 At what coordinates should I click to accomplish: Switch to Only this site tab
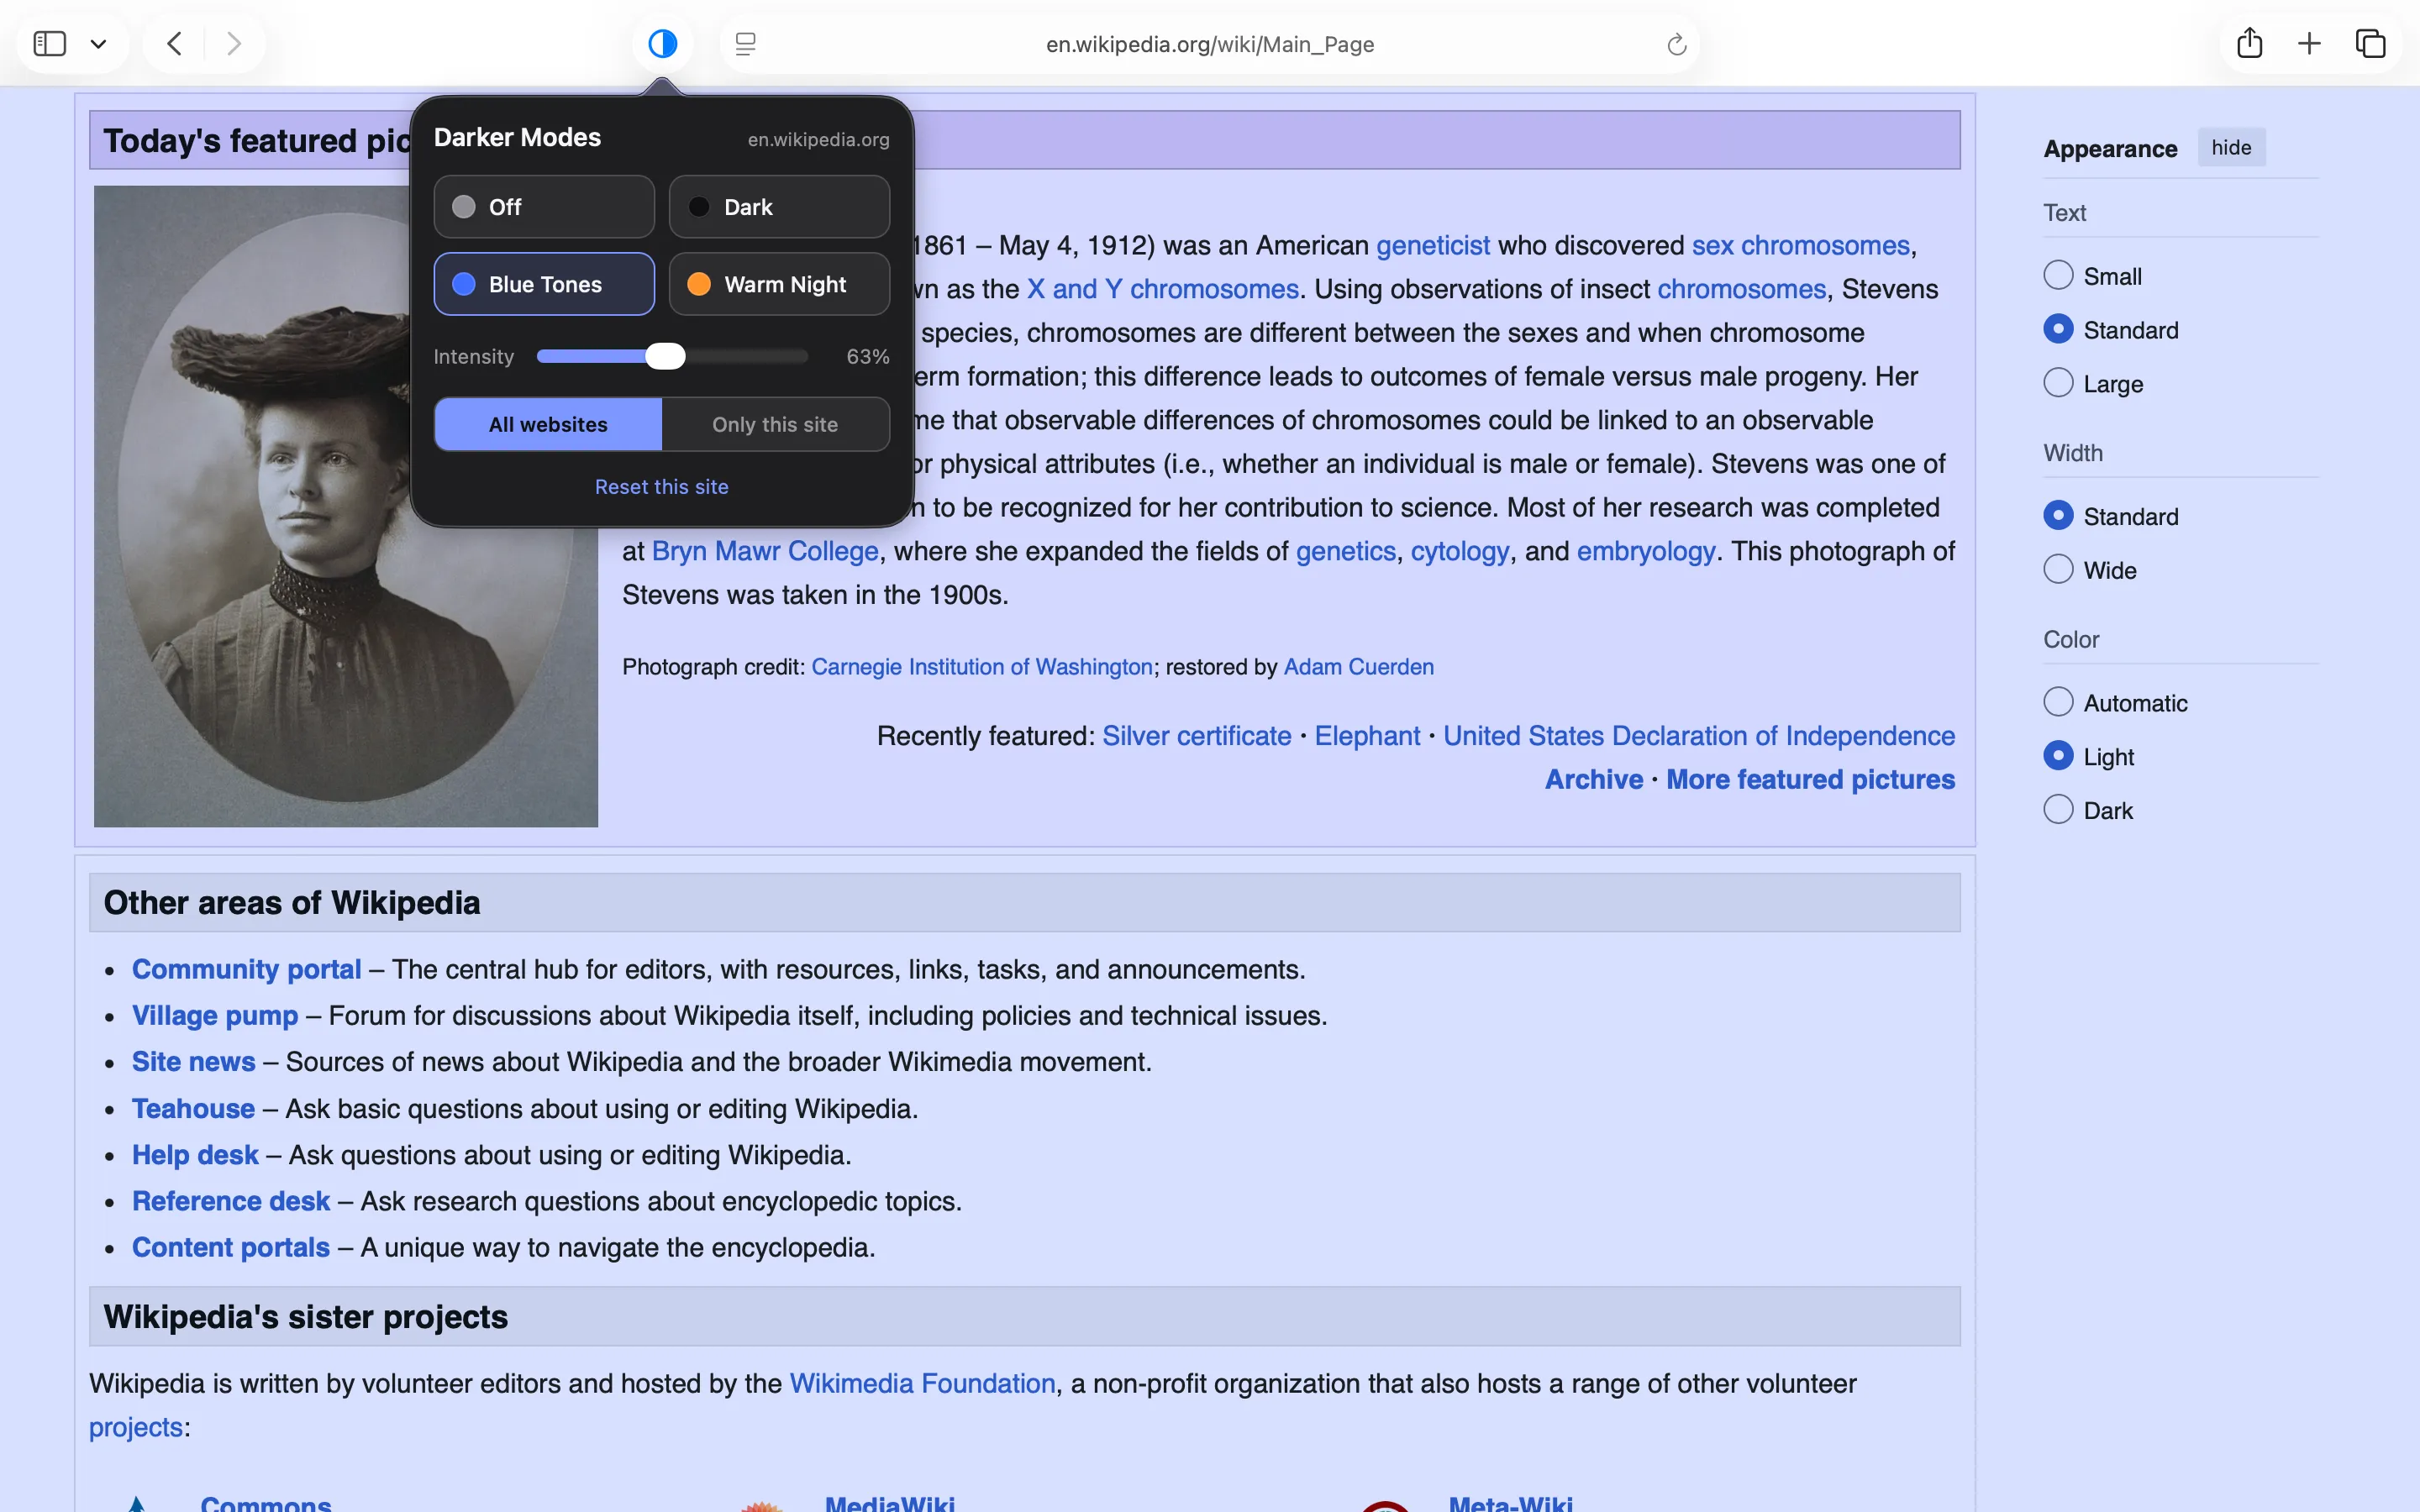[775, 424]
